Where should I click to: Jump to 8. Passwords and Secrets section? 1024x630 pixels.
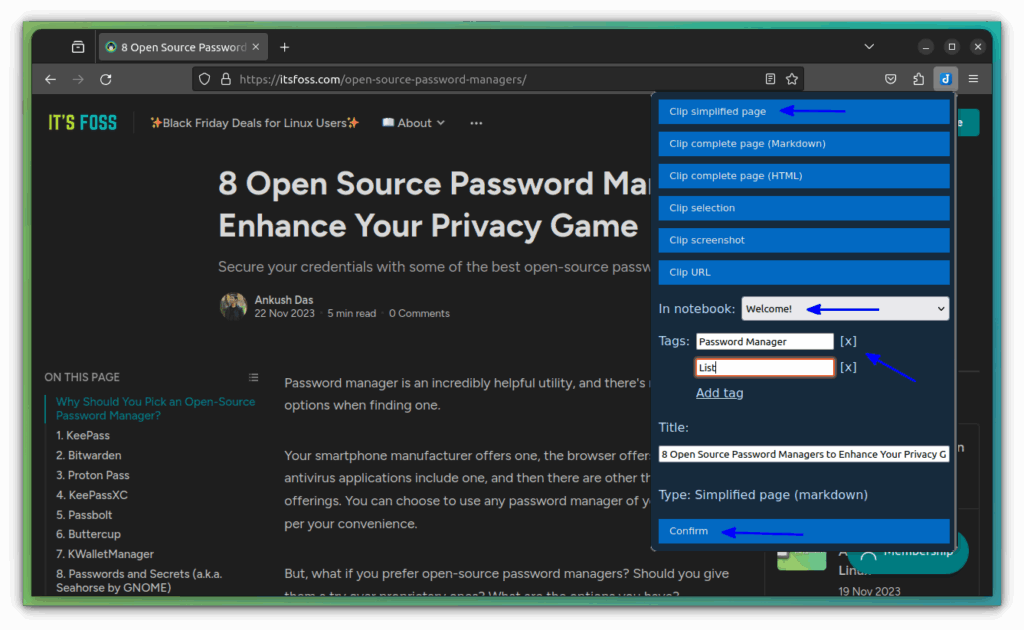pyautogui.click(x=139, y=580)
